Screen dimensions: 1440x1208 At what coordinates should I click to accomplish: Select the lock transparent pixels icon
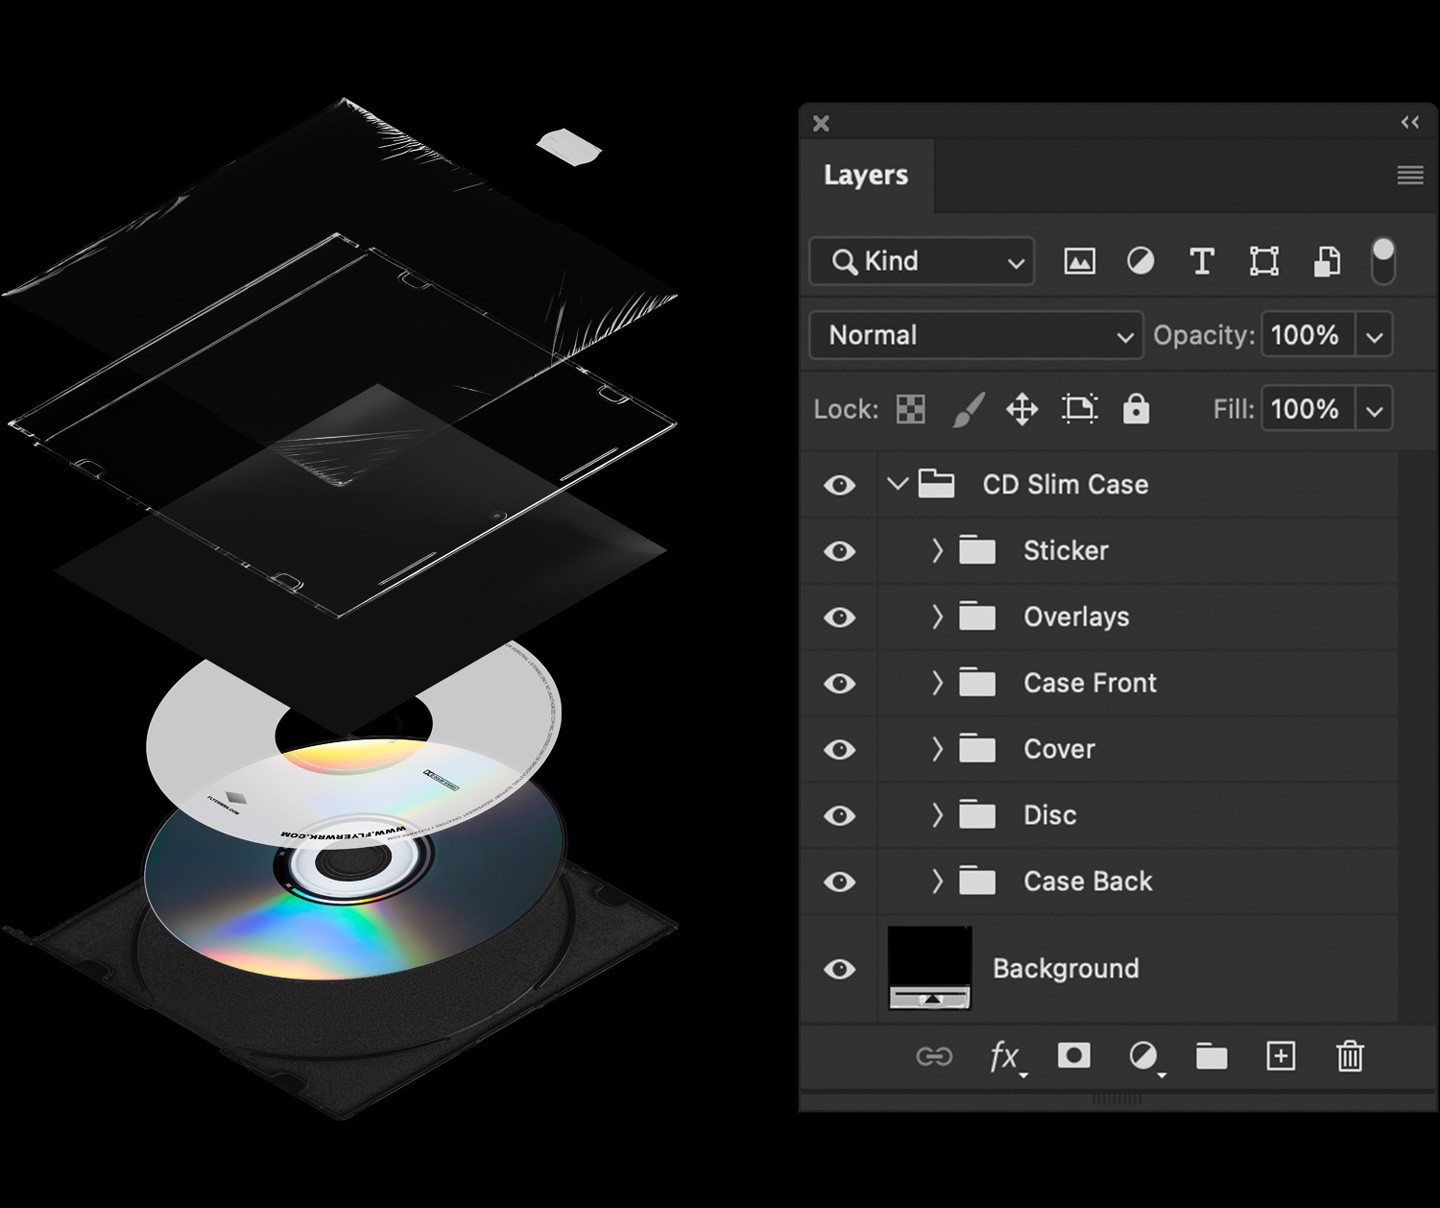910,409
